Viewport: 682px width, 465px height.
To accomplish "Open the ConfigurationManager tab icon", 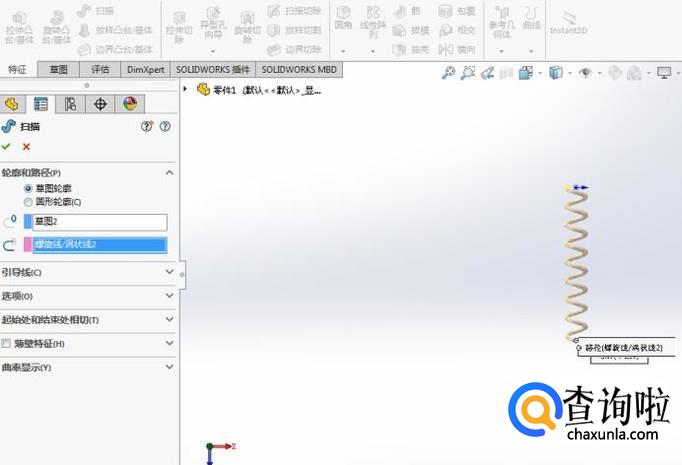I will tap(70, 104).
